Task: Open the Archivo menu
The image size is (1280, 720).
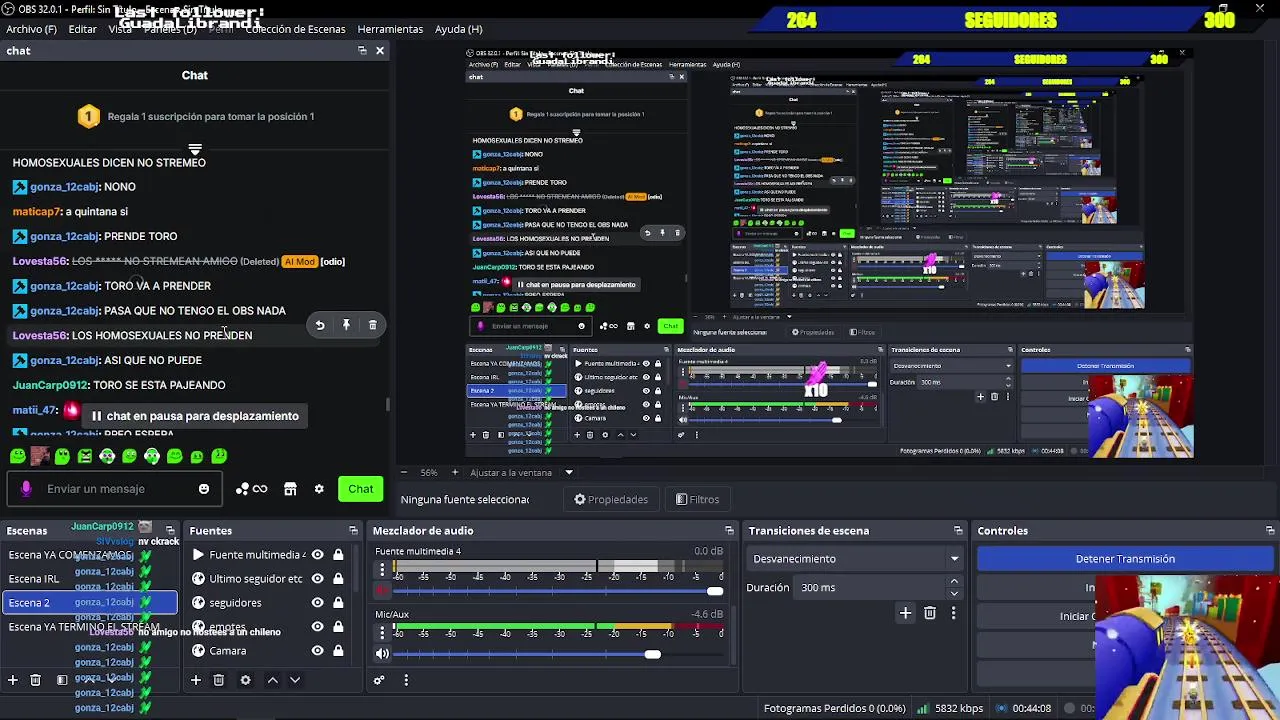Action: (30, 29)
